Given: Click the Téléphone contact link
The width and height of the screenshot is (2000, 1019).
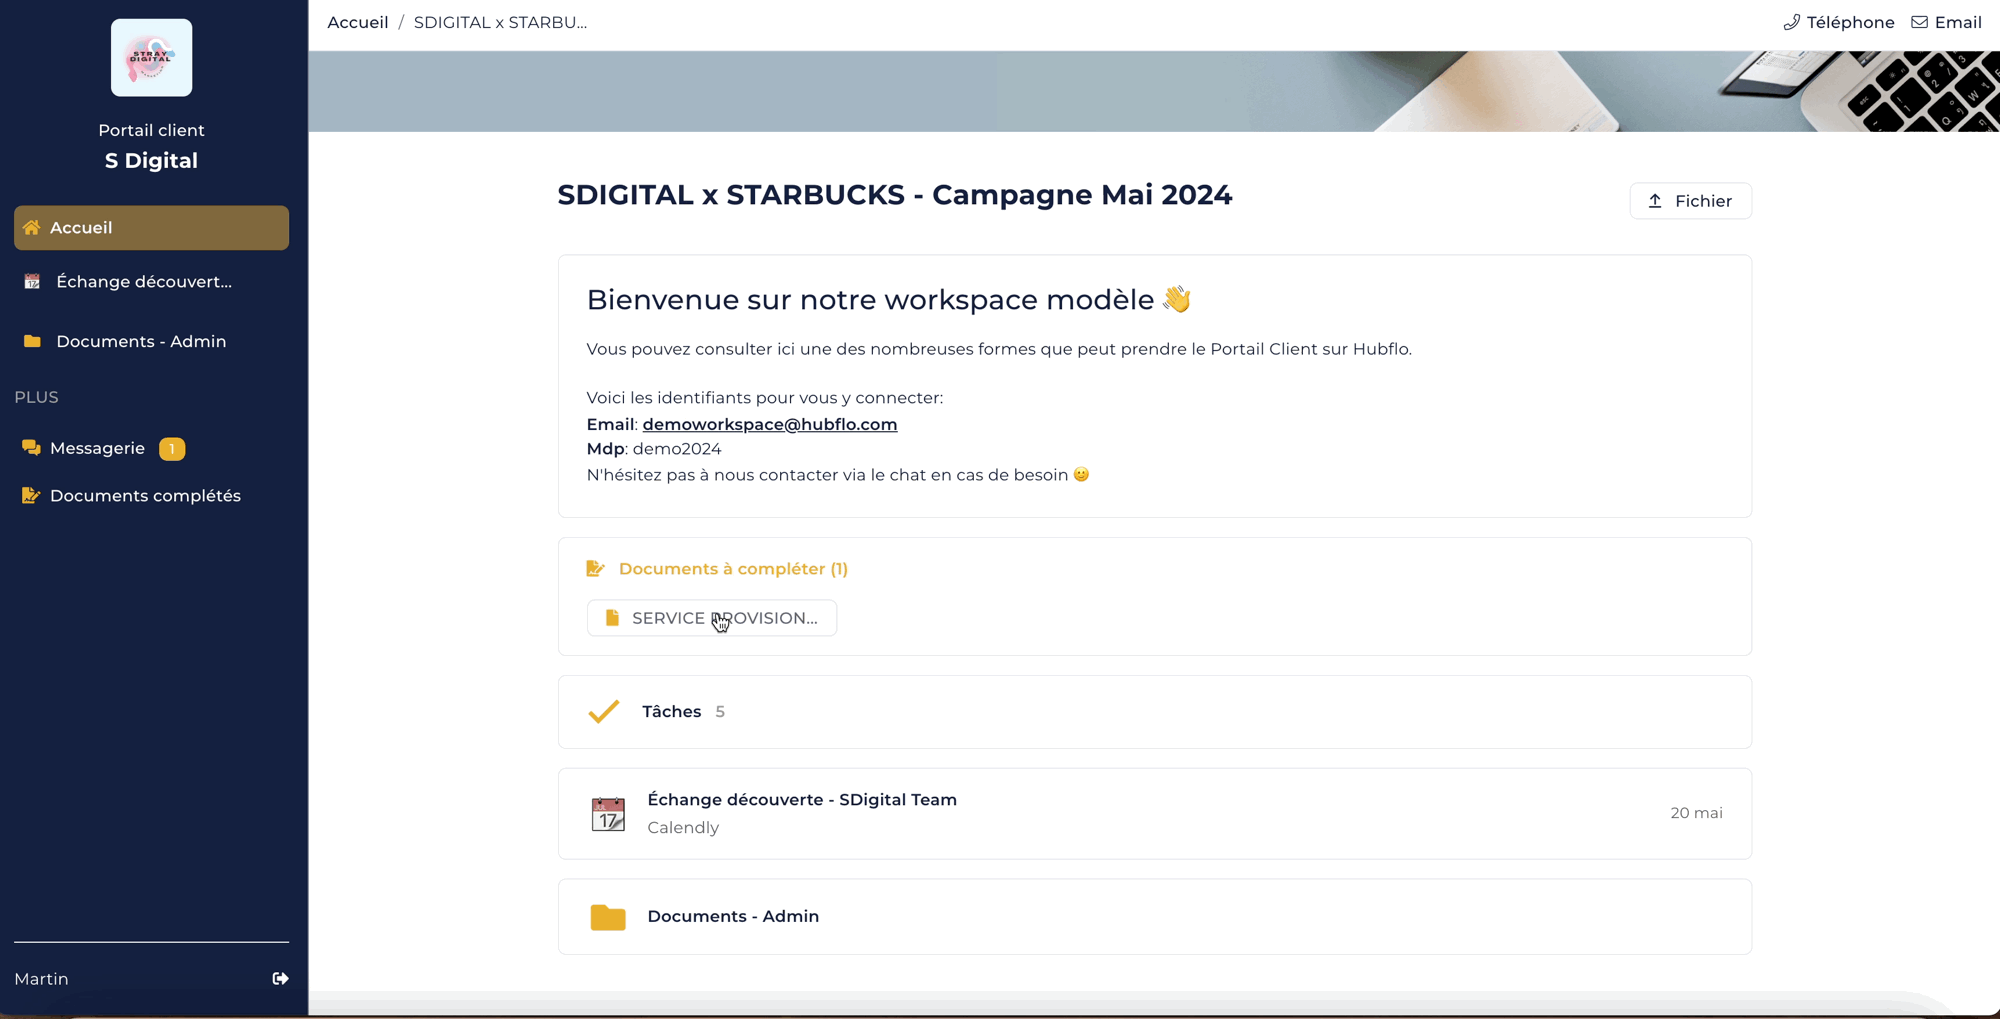Looking at the screenshot, I should click(x=1839, y=23).
